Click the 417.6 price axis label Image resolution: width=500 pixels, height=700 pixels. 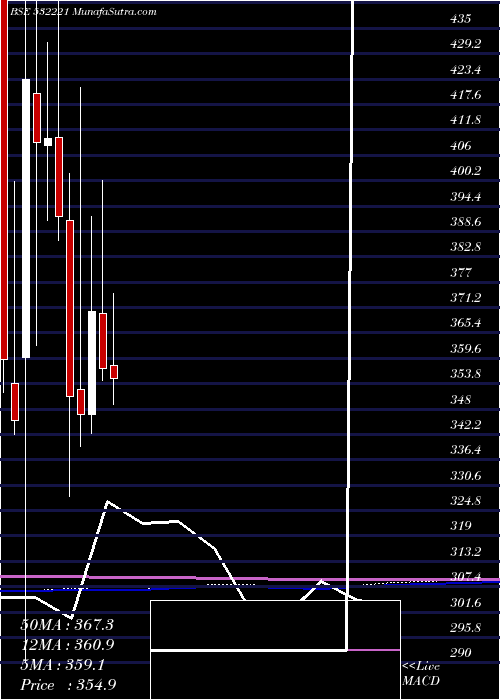tap(467, 95)
